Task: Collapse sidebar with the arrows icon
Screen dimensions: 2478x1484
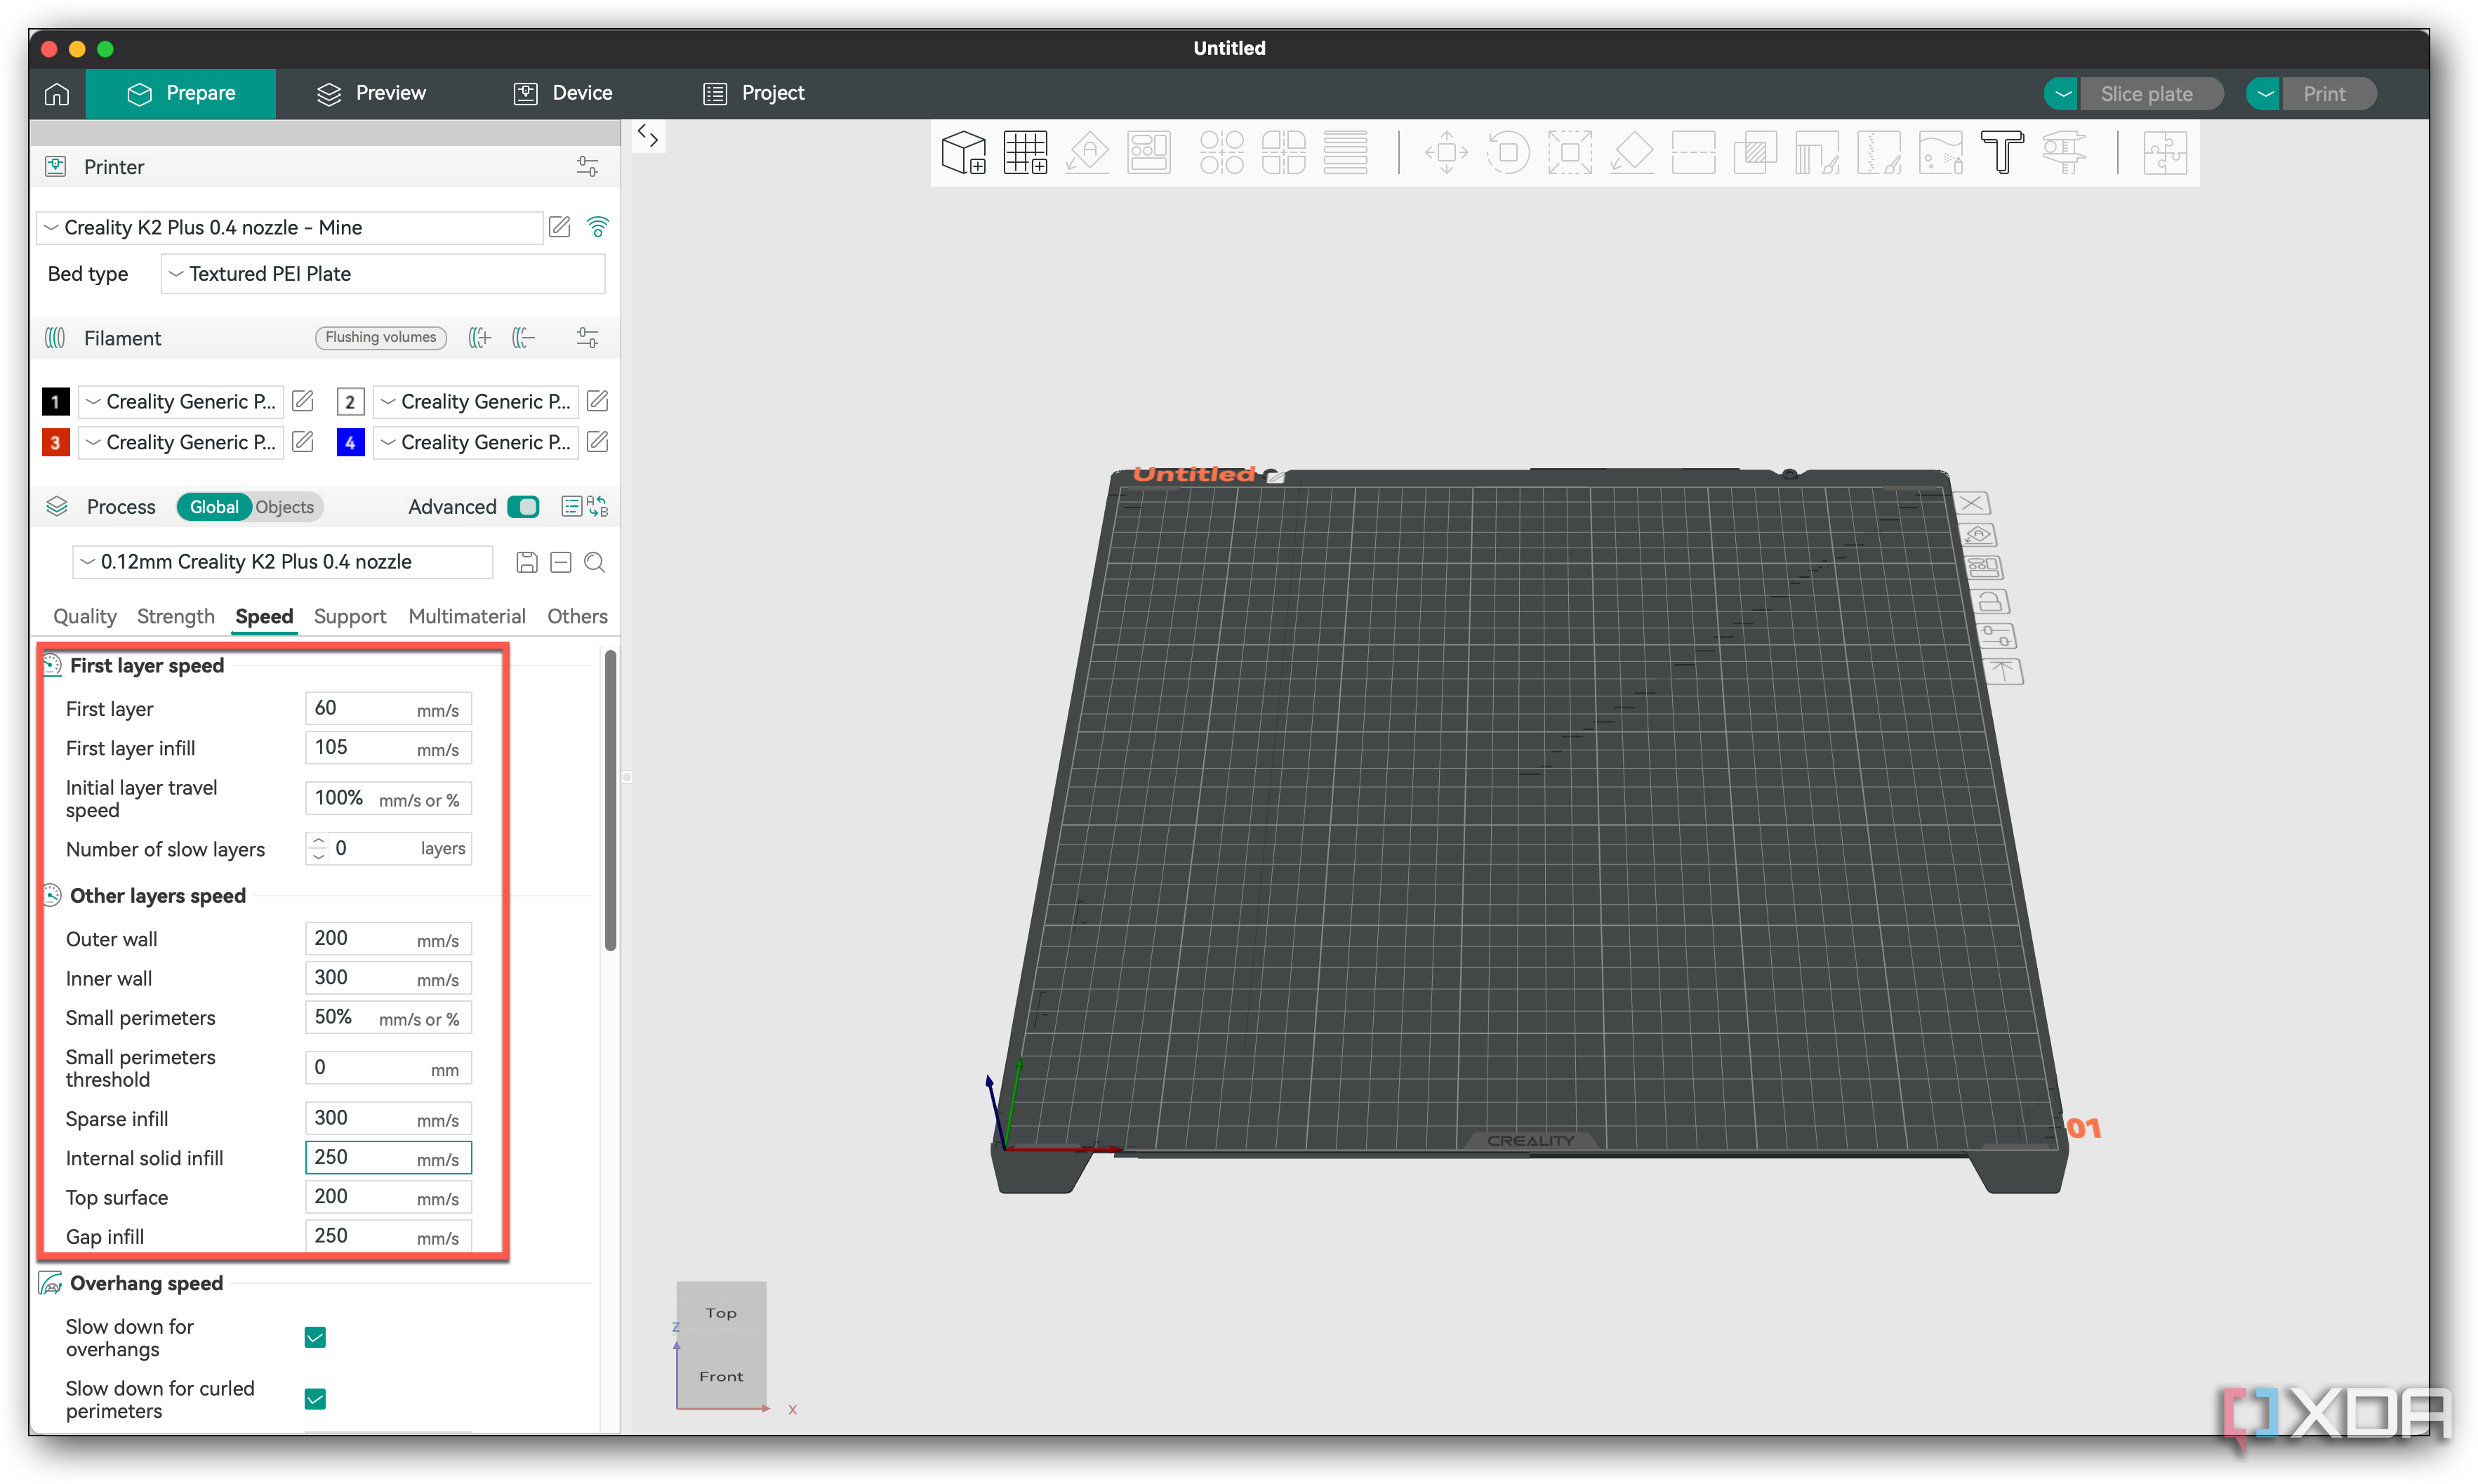Action: click(648, 136)
